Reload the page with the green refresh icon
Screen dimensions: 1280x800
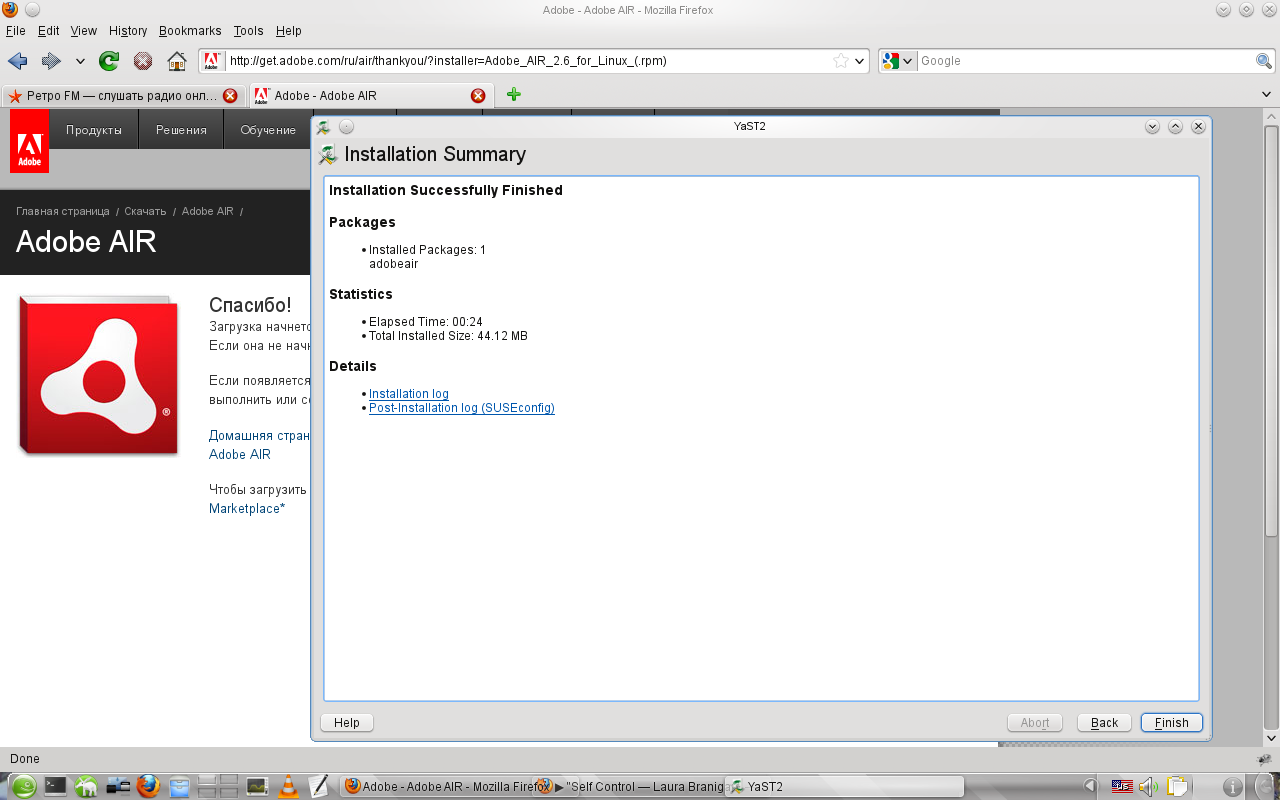109,61
